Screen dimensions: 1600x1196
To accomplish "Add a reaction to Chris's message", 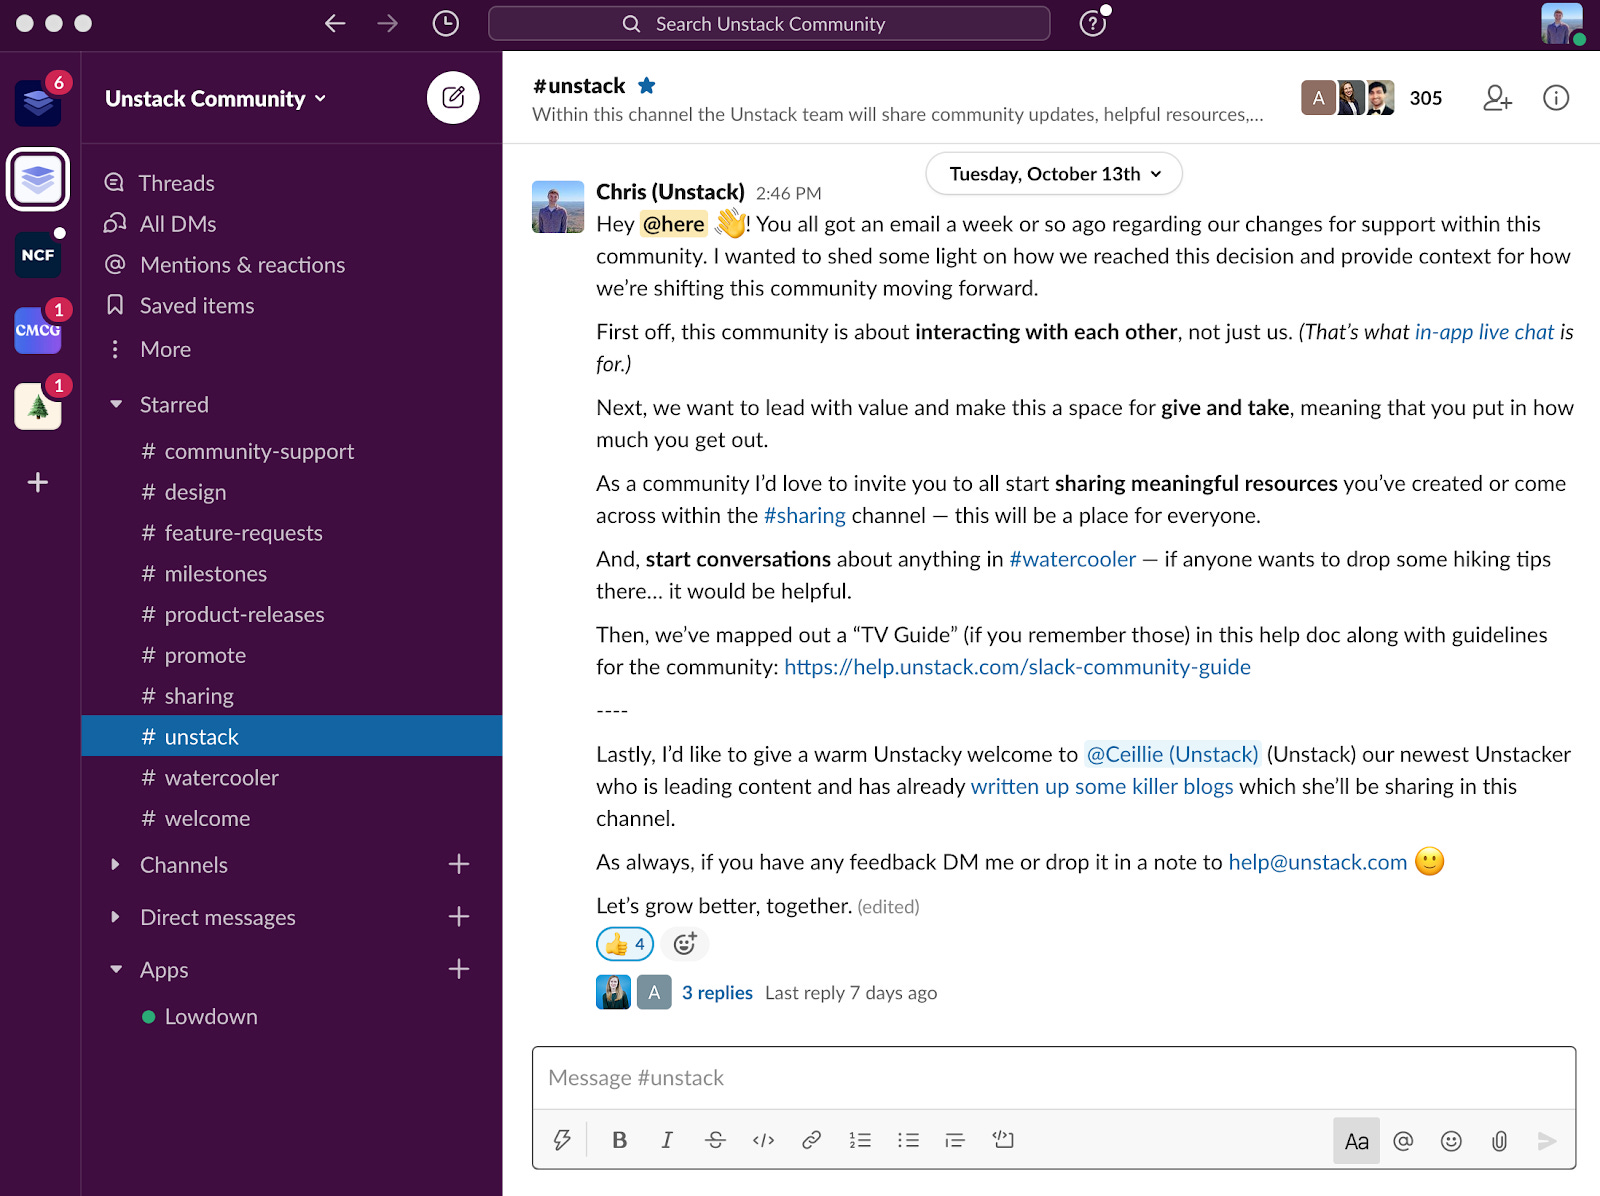I will coord(684,943).
